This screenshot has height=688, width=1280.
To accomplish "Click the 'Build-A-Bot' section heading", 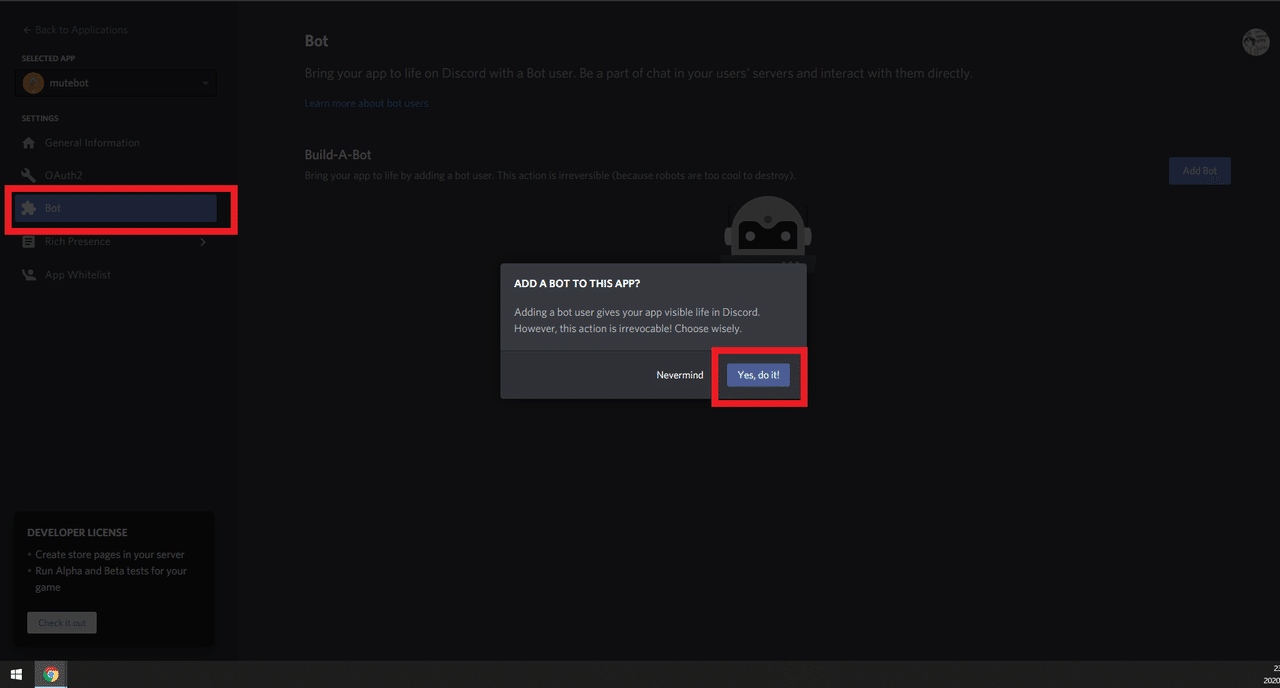I will [338, 155].
